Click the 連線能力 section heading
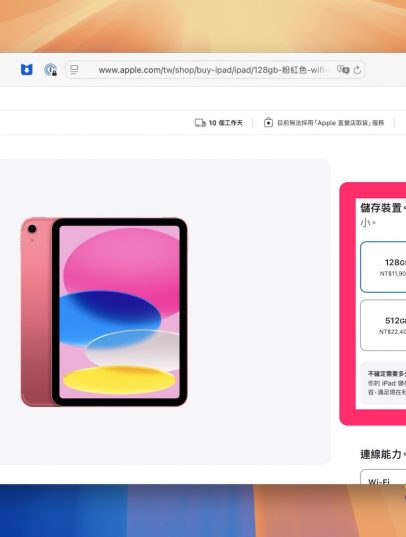This screenshot has width=406, height=537. pyautogui.click(x=381, y=454)
